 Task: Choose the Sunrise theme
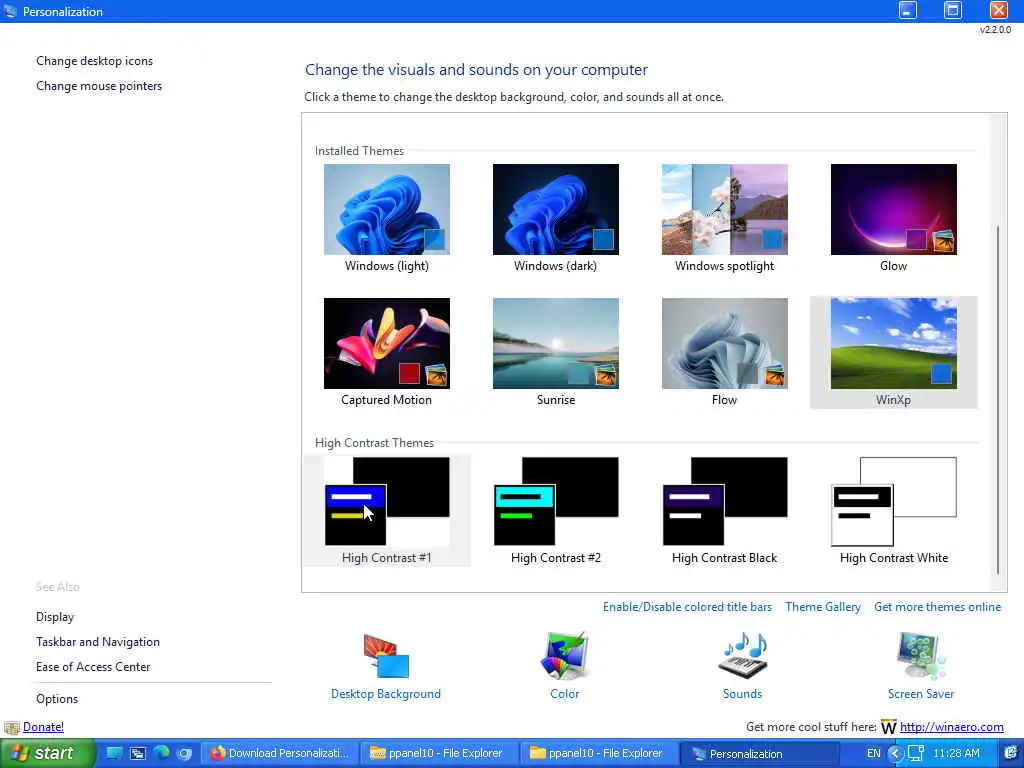[x=556, y=353]
